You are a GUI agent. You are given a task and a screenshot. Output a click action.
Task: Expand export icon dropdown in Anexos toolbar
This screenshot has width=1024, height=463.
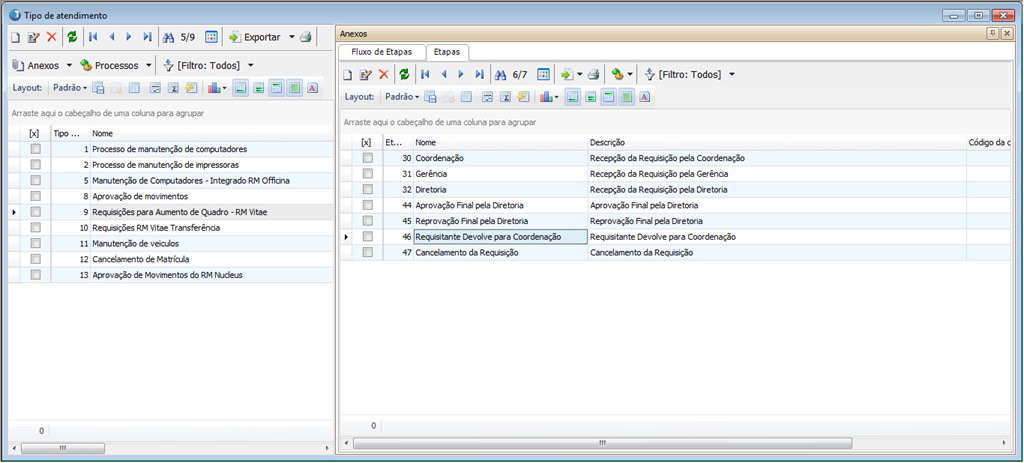tap(580, 74)
